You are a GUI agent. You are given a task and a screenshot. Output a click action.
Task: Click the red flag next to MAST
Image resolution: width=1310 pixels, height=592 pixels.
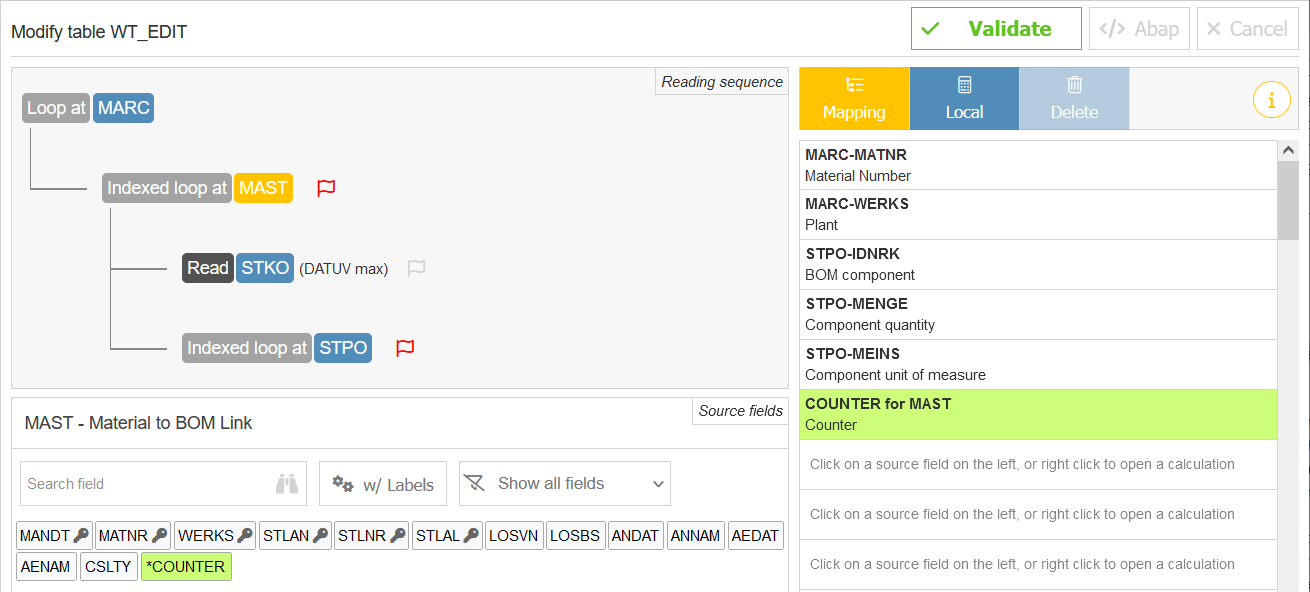coord(326,188)
